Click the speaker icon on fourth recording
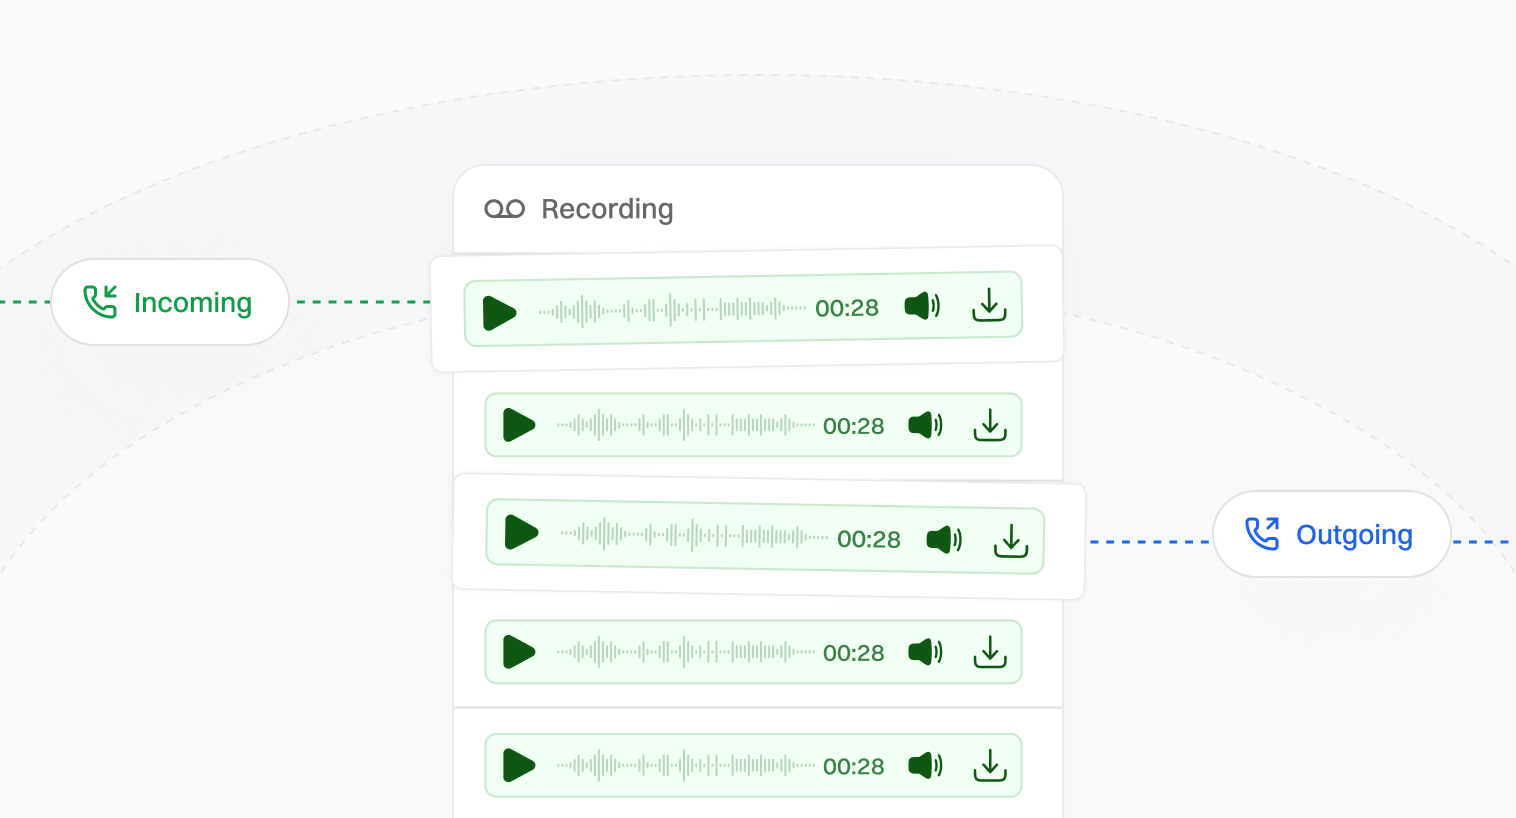 click(925, 652)
